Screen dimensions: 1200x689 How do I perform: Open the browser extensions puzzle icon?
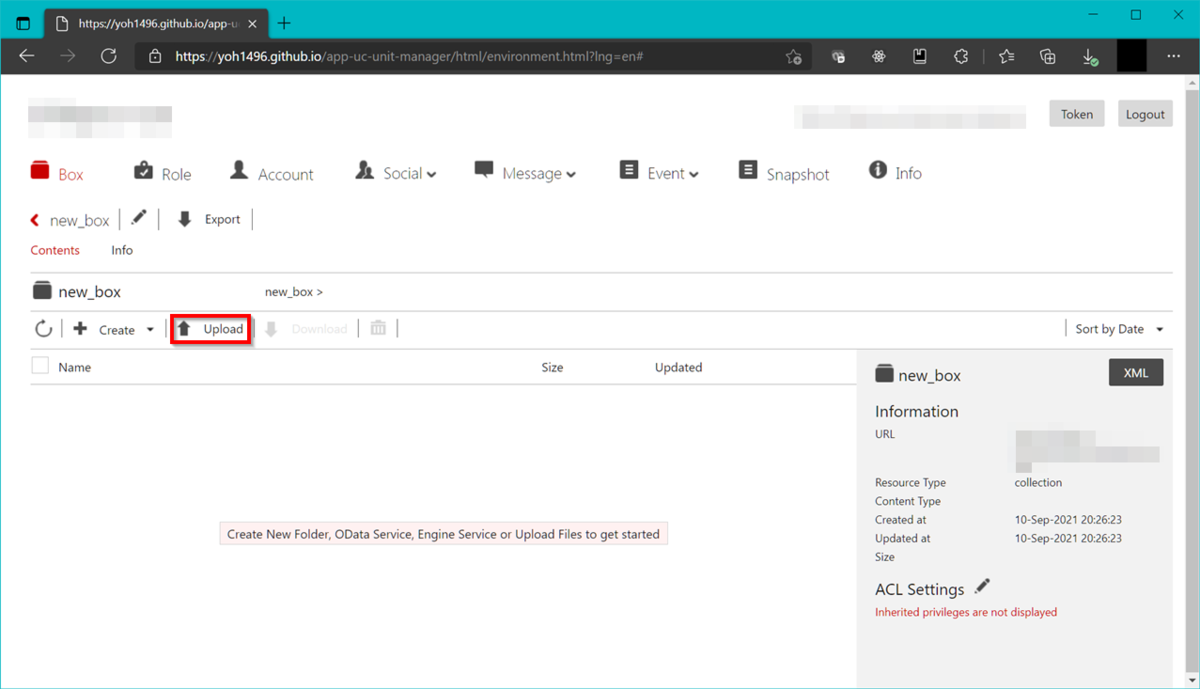click(x=961, y=57)
